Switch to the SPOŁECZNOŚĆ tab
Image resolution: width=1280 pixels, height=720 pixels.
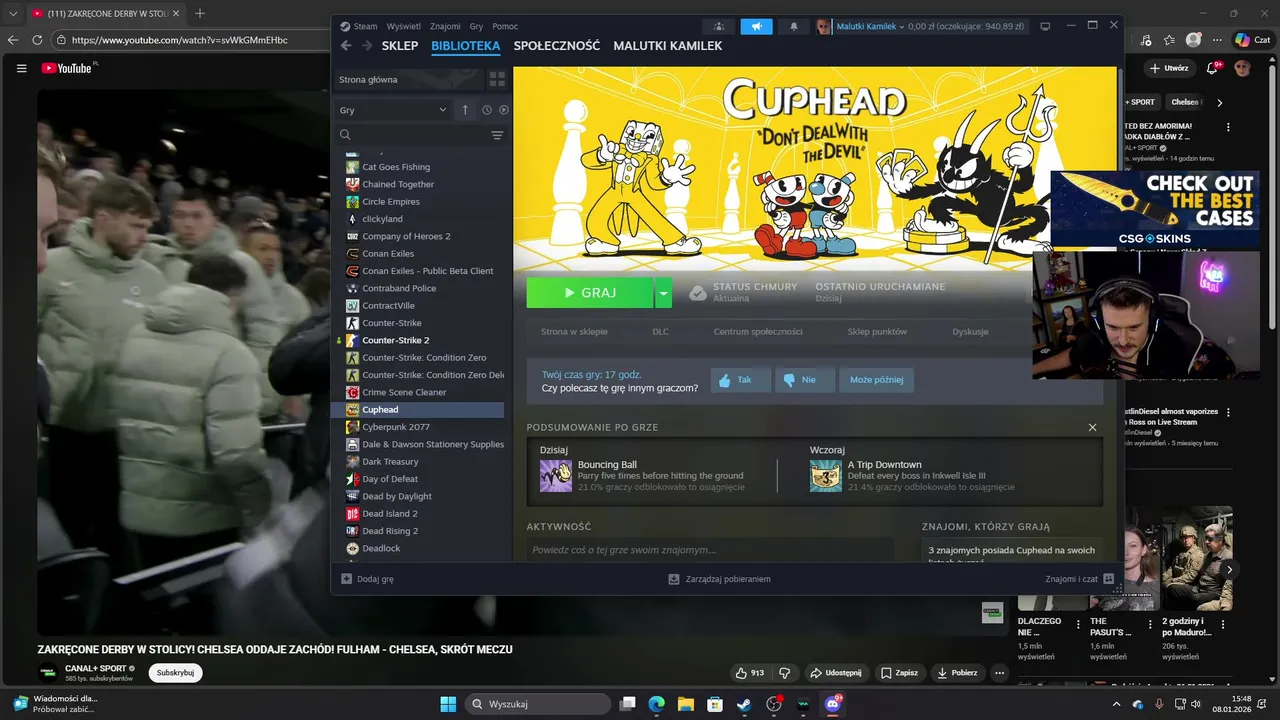tap(557, 46)
